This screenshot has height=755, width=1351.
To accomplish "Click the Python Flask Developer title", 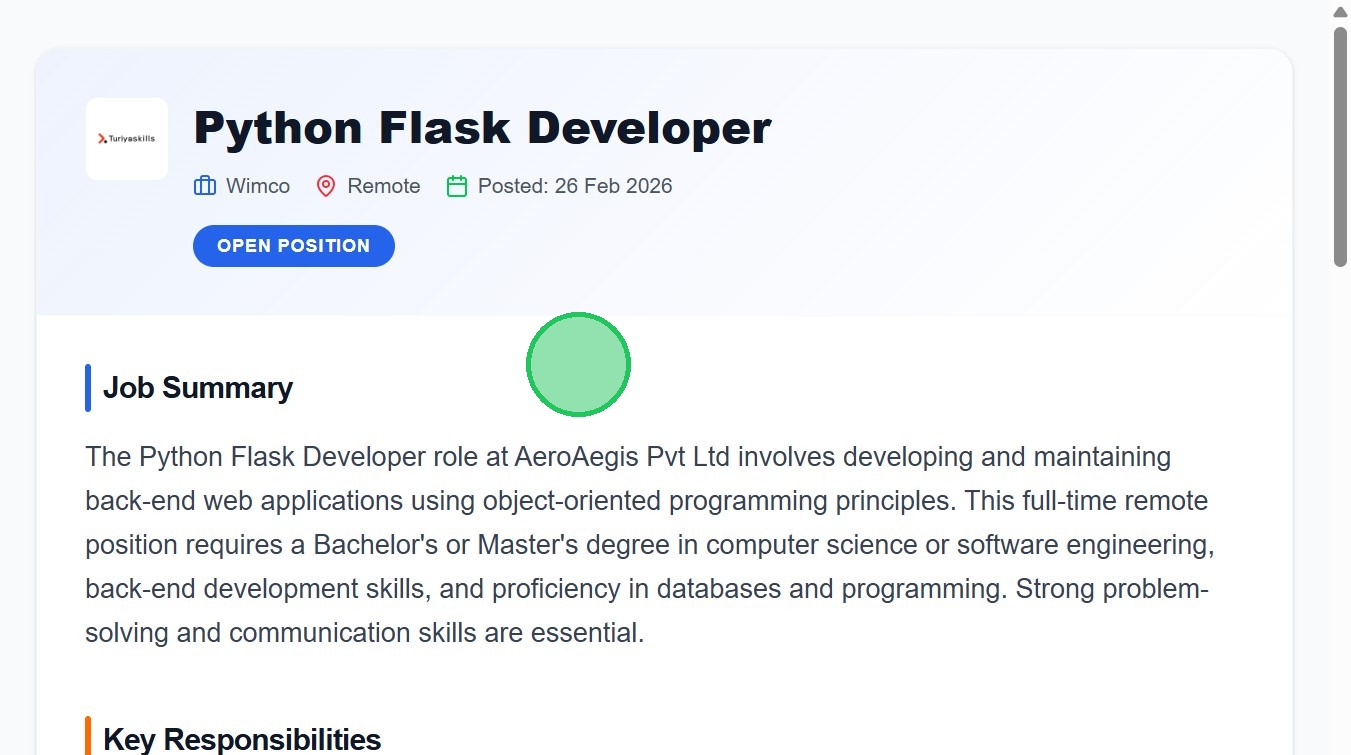I will 482,128.
